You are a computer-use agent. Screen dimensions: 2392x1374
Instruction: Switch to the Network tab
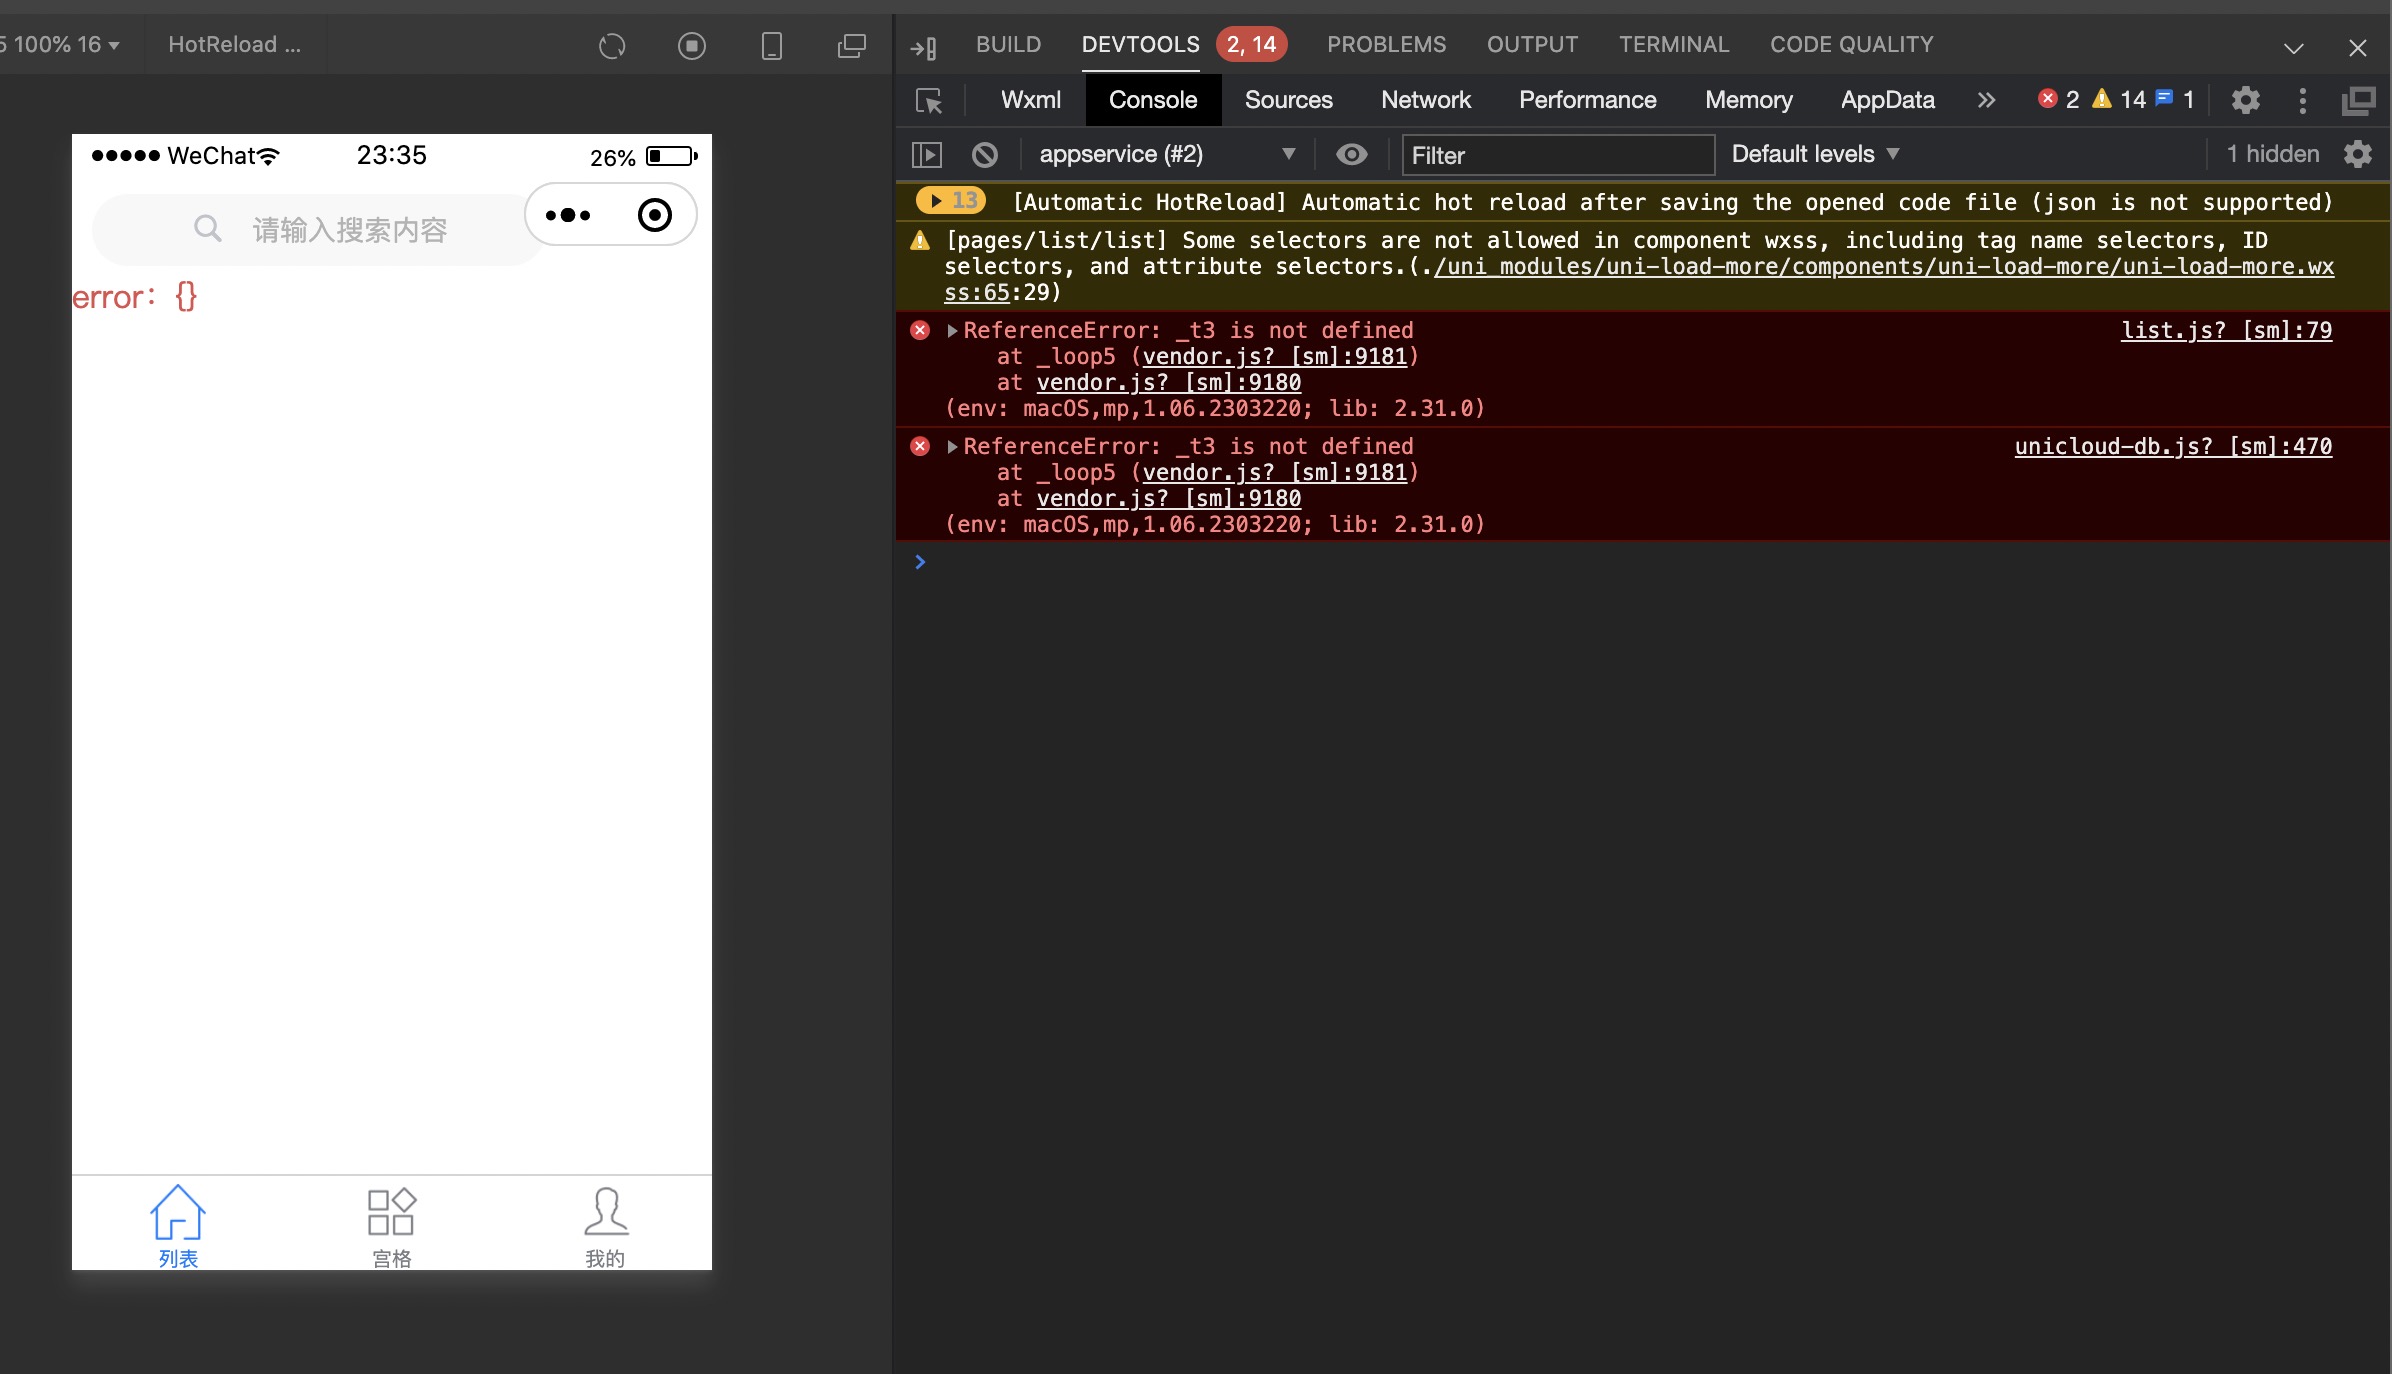(1425, 100)
